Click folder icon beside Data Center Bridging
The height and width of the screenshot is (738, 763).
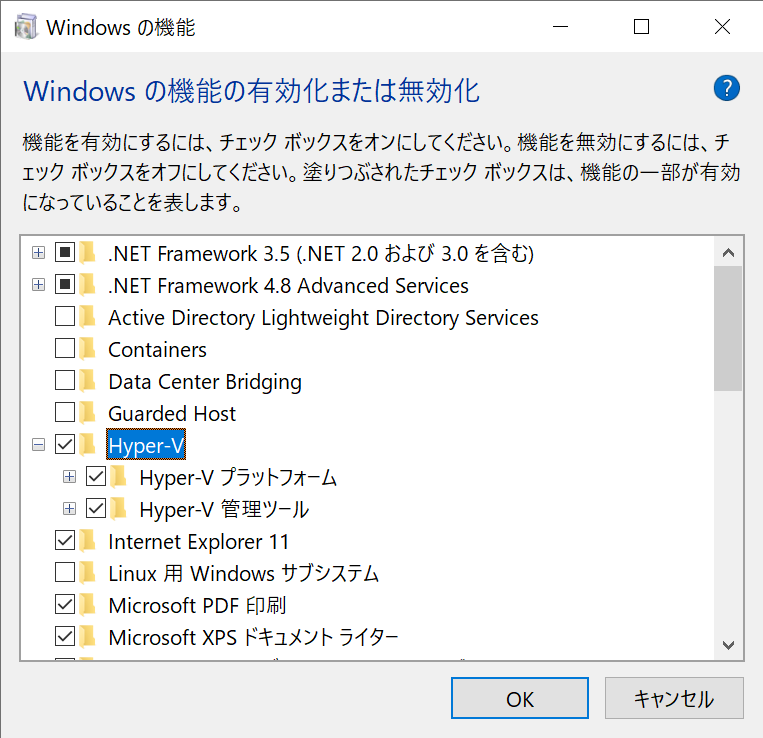pos(88,381)
